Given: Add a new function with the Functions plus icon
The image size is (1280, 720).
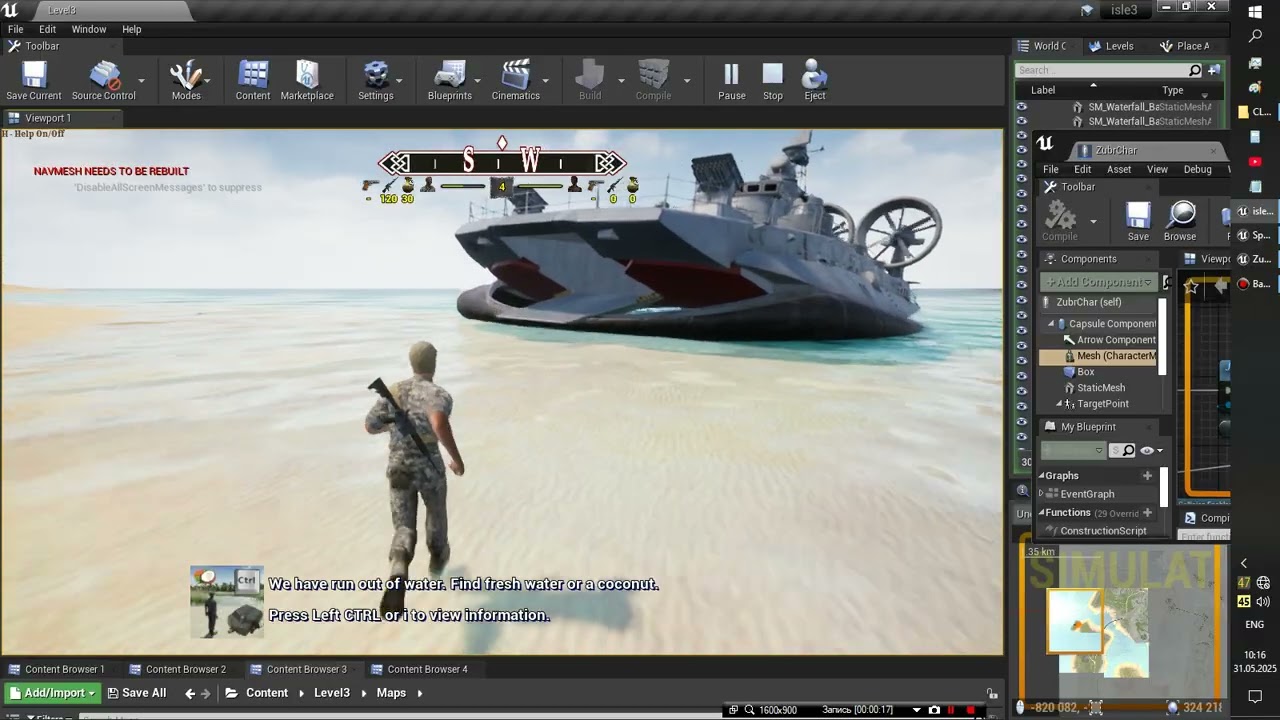Looking at the screenshot, I should coord(1147,513).
